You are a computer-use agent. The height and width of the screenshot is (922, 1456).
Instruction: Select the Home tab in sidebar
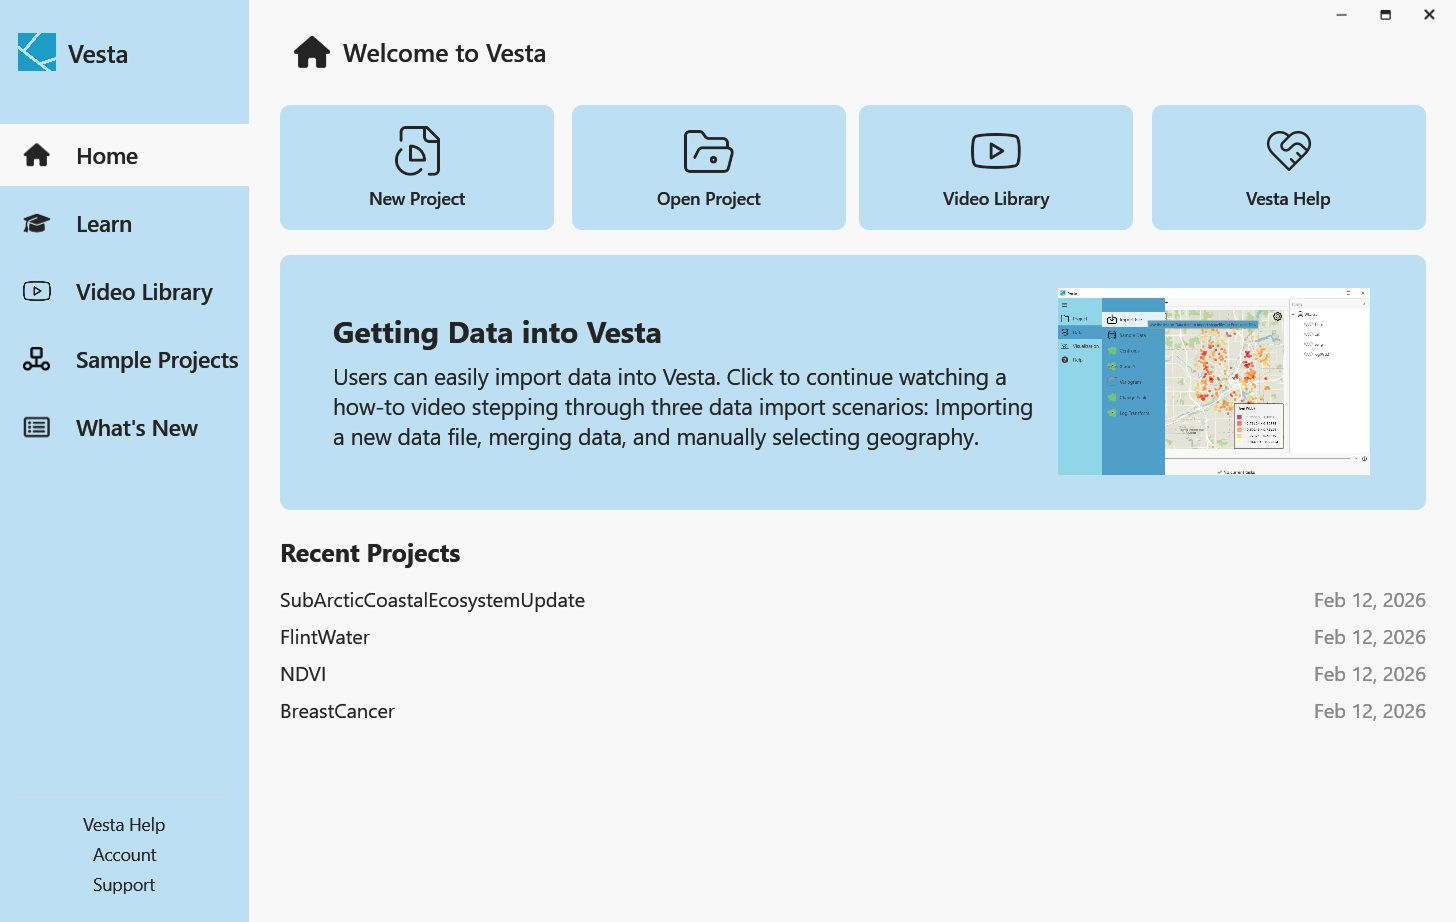point(107,156)
